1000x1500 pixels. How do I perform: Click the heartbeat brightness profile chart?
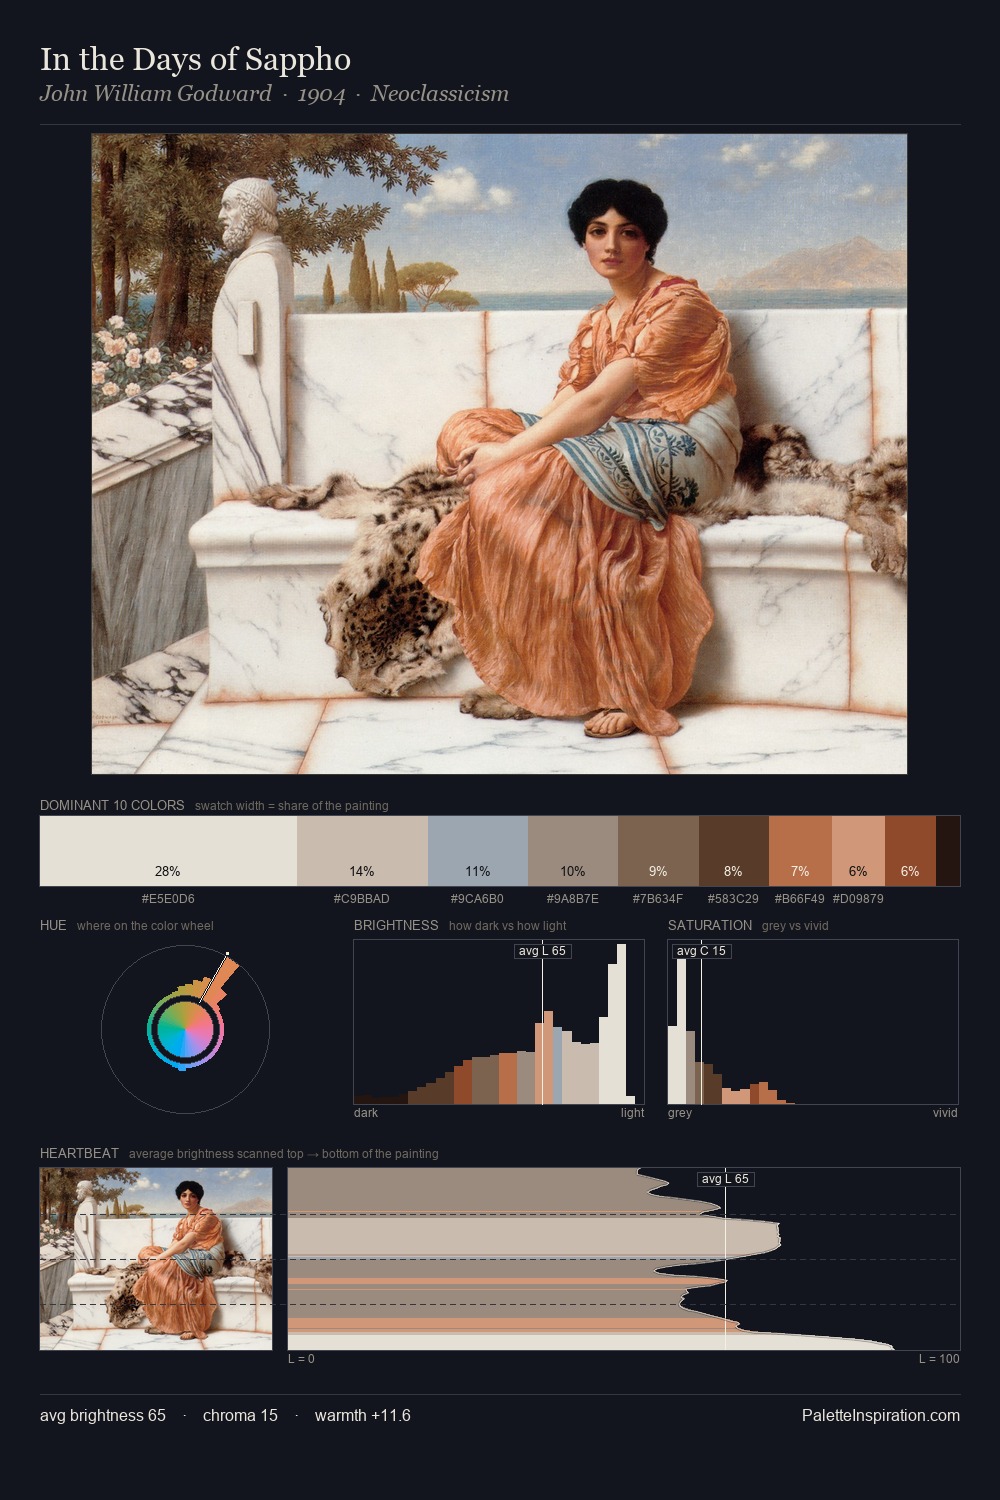624,1259
